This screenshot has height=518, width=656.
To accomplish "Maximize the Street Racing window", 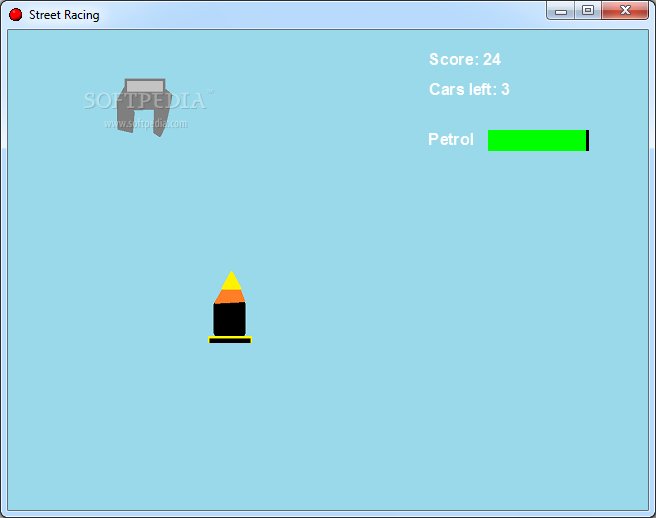I will [x=588, y=11].
